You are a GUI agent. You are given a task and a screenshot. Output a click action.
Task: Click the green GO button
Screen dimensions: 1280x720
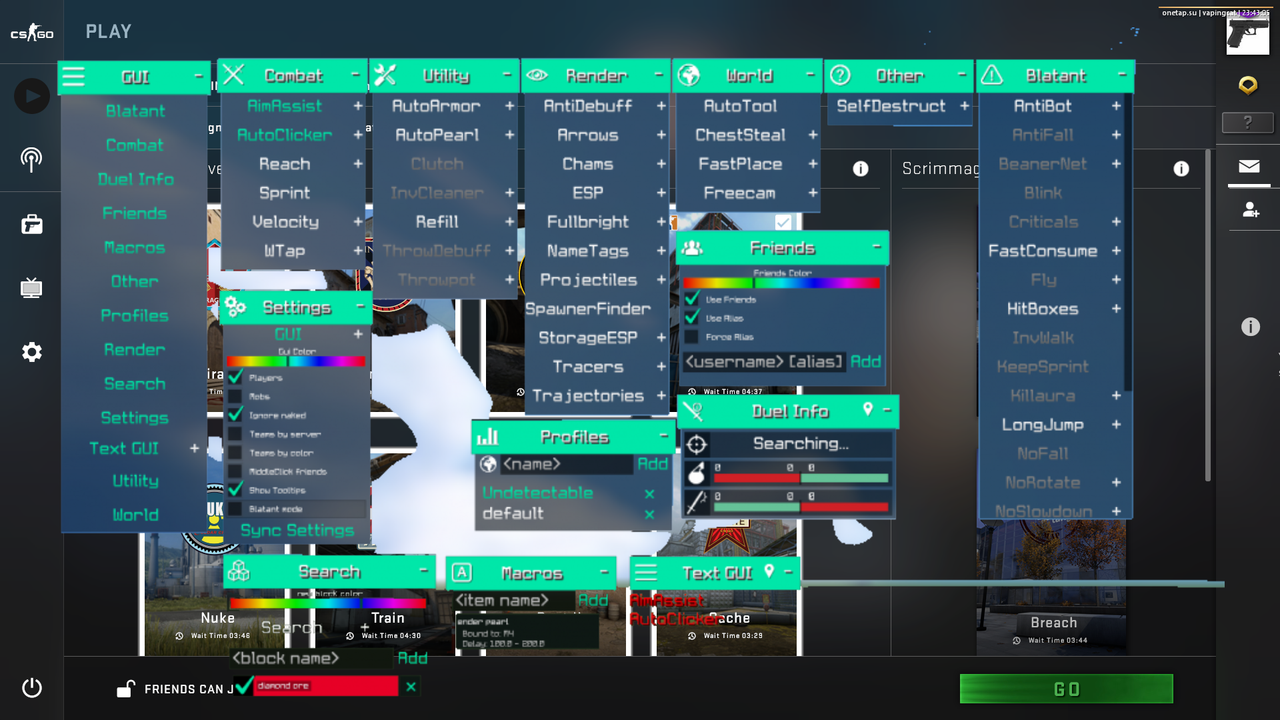pos(1066,689)
